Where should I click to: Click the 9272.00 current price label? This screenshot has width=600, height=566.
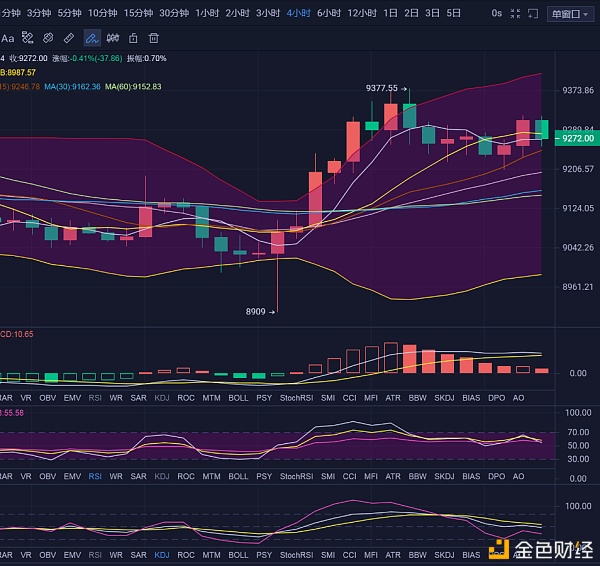pos(578,138)
